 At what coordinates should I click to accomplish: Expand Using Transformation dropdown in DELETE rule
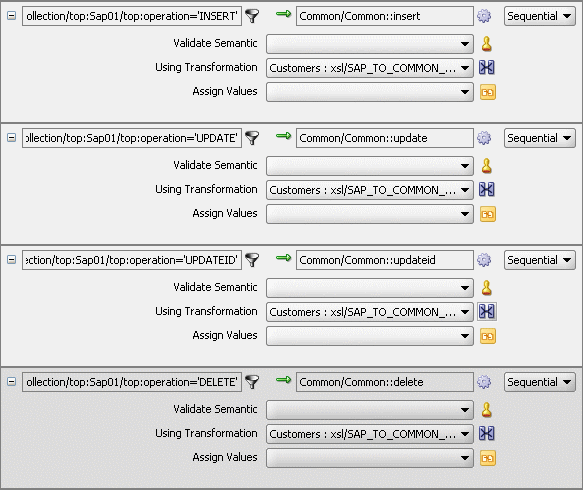click(x=370, y=434)
